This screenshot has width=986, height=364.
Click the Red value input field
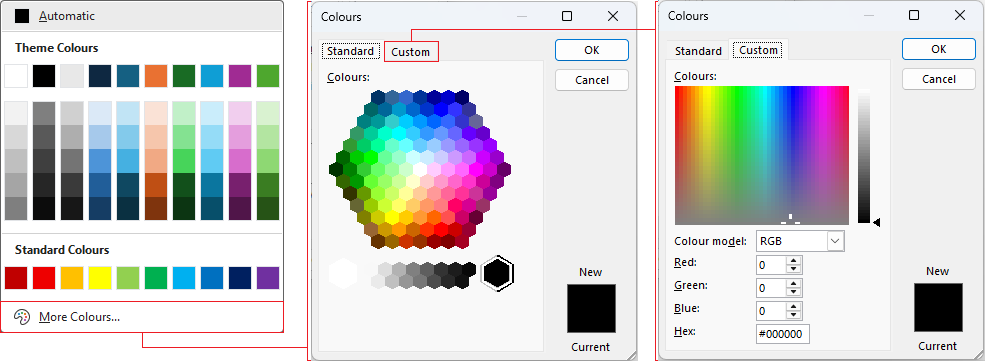click(x=772, y=265)
